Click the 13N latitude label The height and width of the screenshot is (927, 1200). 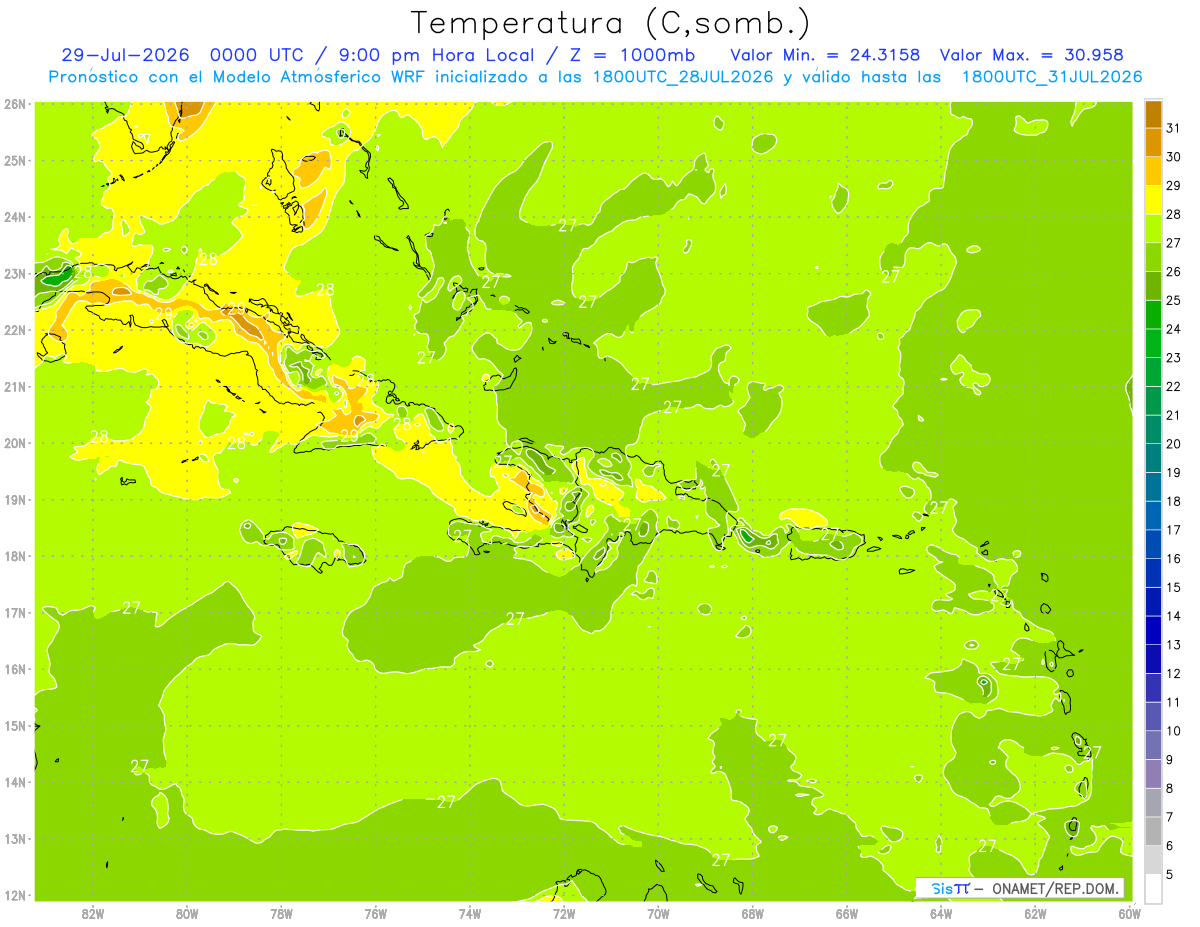click(x=15, y=839)
